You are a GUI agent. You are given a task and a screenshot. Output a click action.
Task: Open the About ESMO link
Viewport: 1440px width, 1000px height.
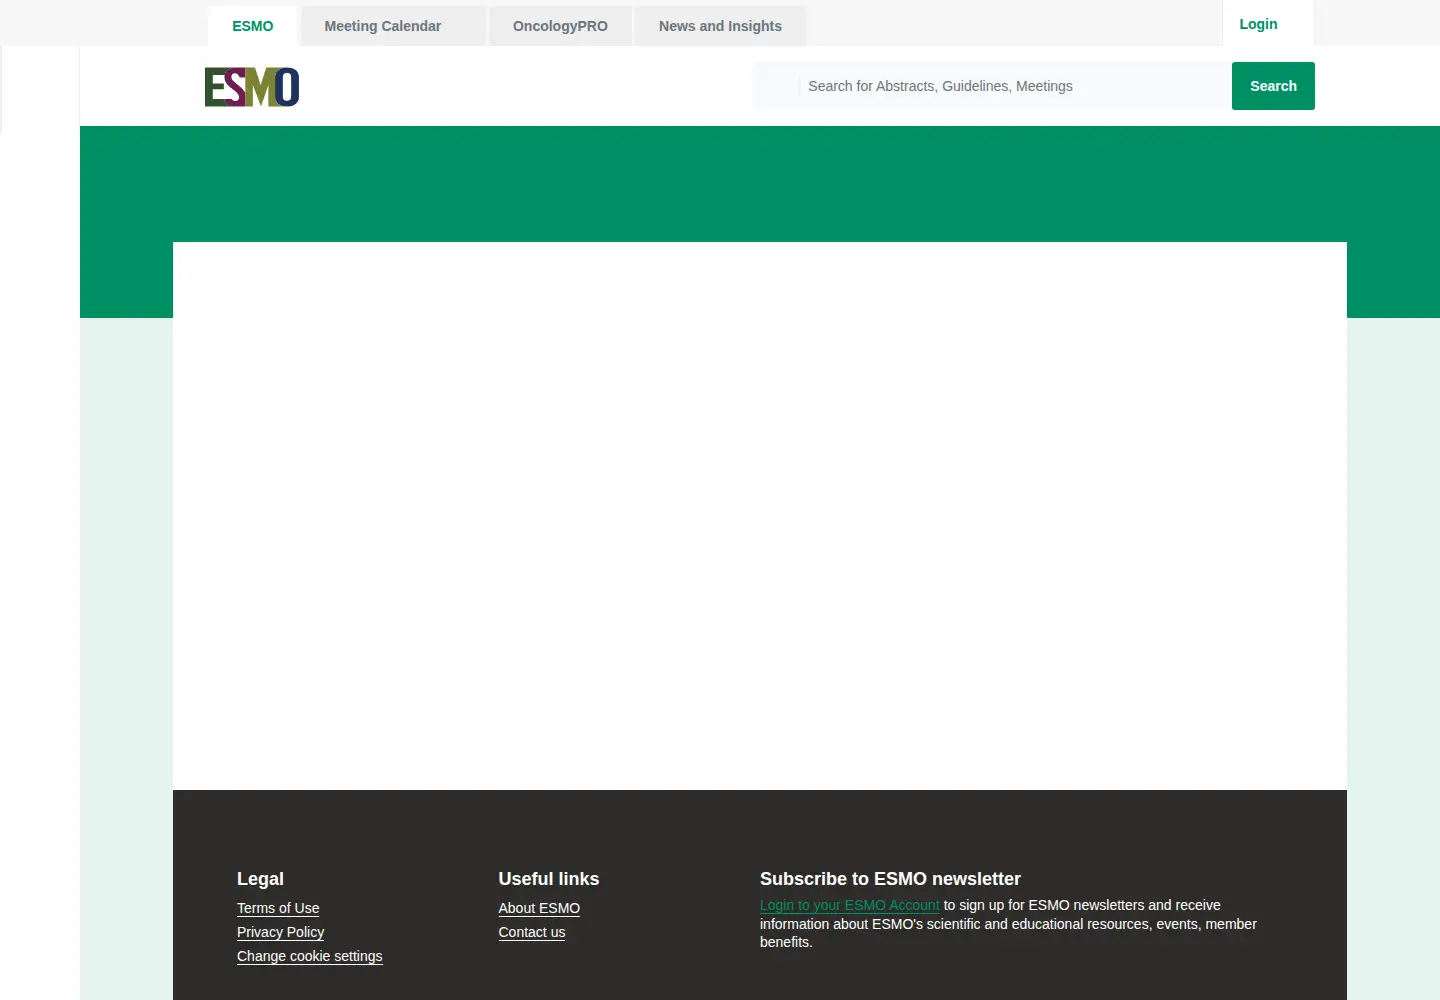[x=539, y=908]
